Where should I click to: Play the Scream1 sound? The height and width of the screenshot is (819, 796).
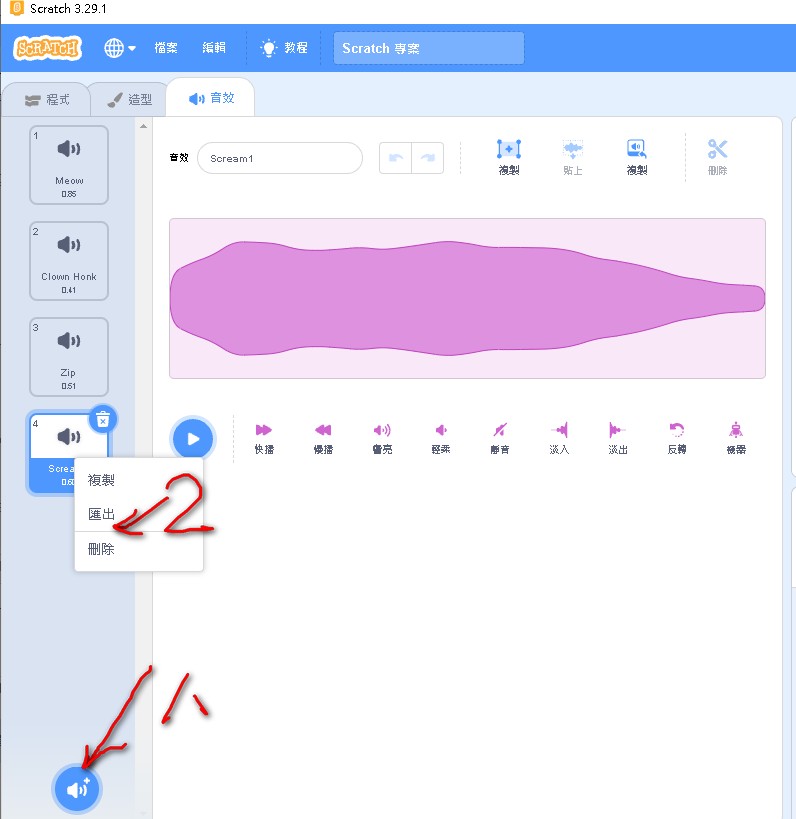(x=194, y=438)
